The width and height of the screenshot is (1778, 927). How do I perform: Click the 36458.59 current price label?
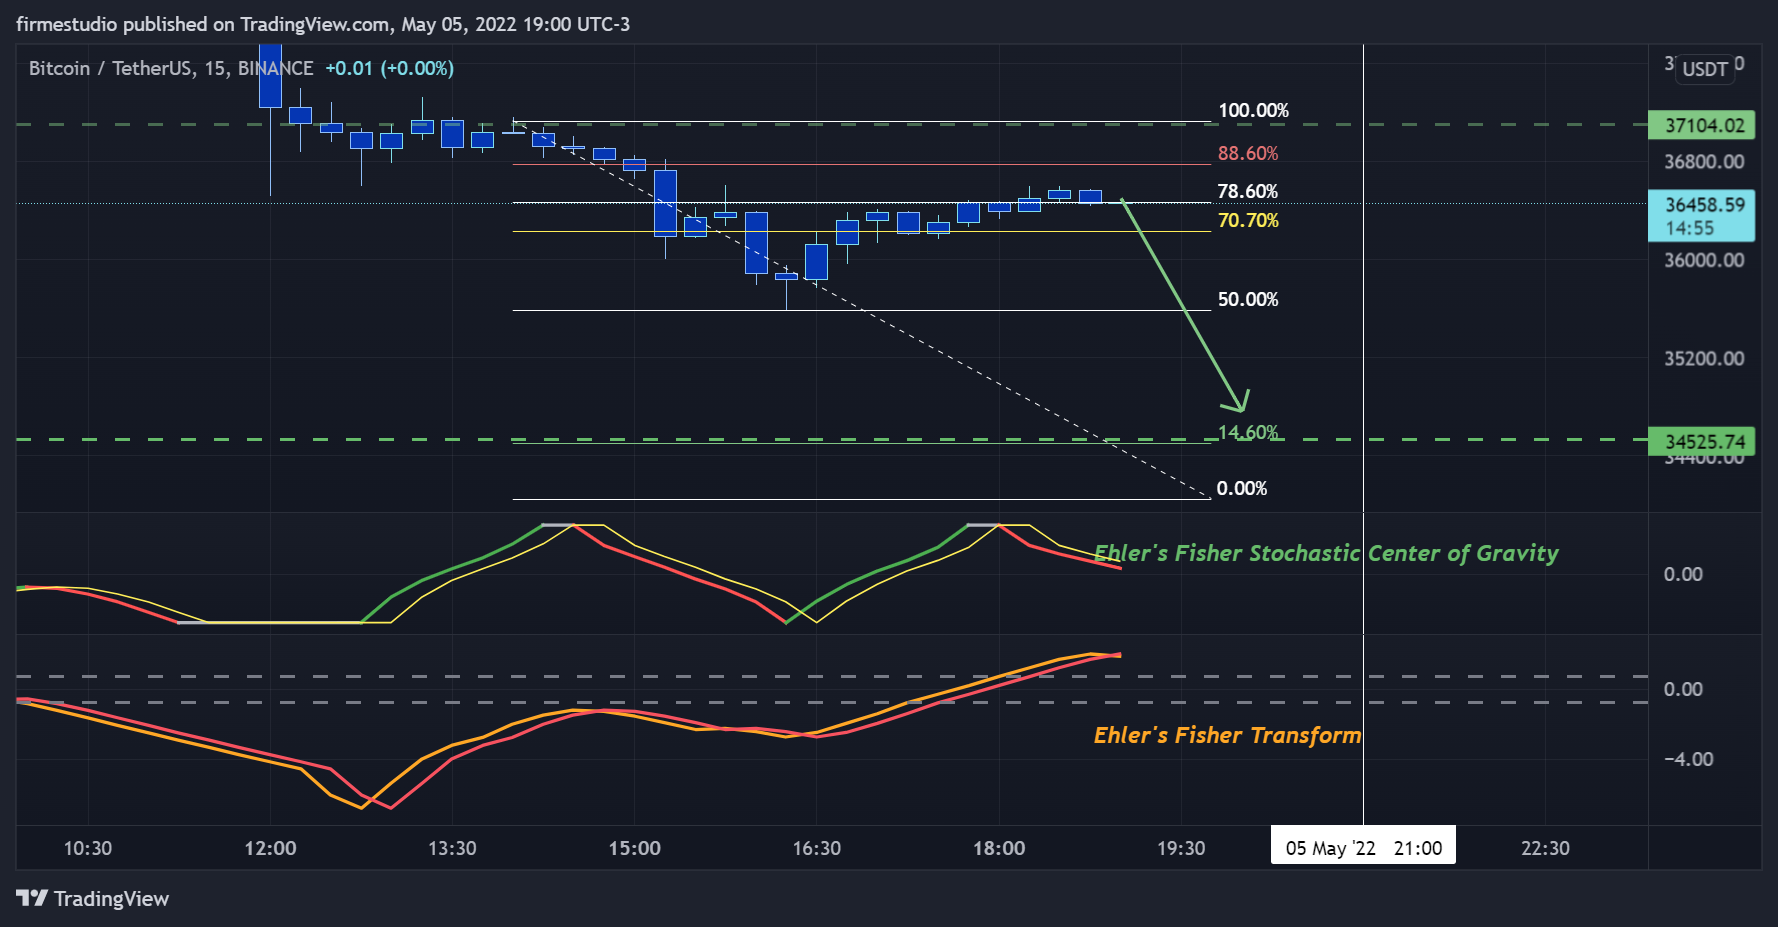pyautogui.click(x=1702, y=216)
